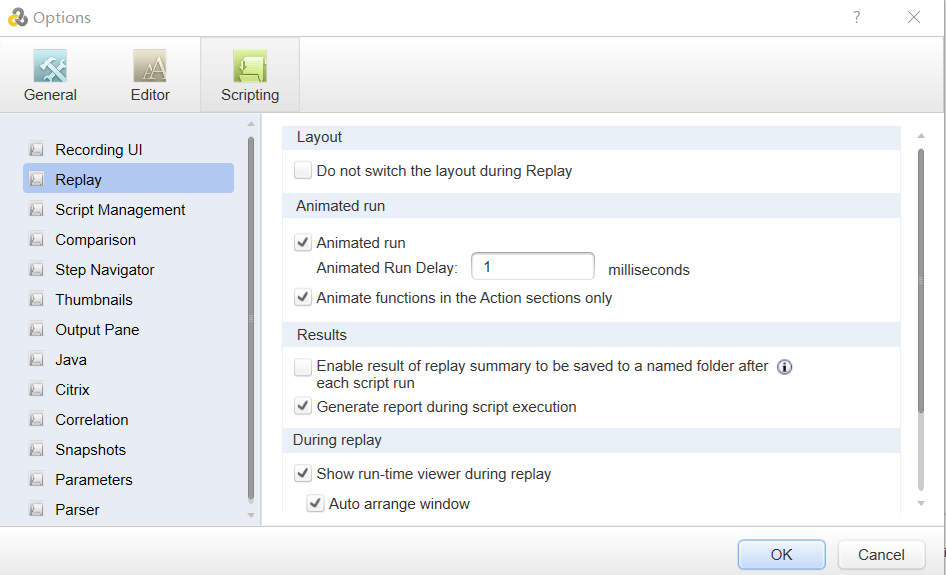
Task: Click the icon beside Parameters
Action: (36, 480)
